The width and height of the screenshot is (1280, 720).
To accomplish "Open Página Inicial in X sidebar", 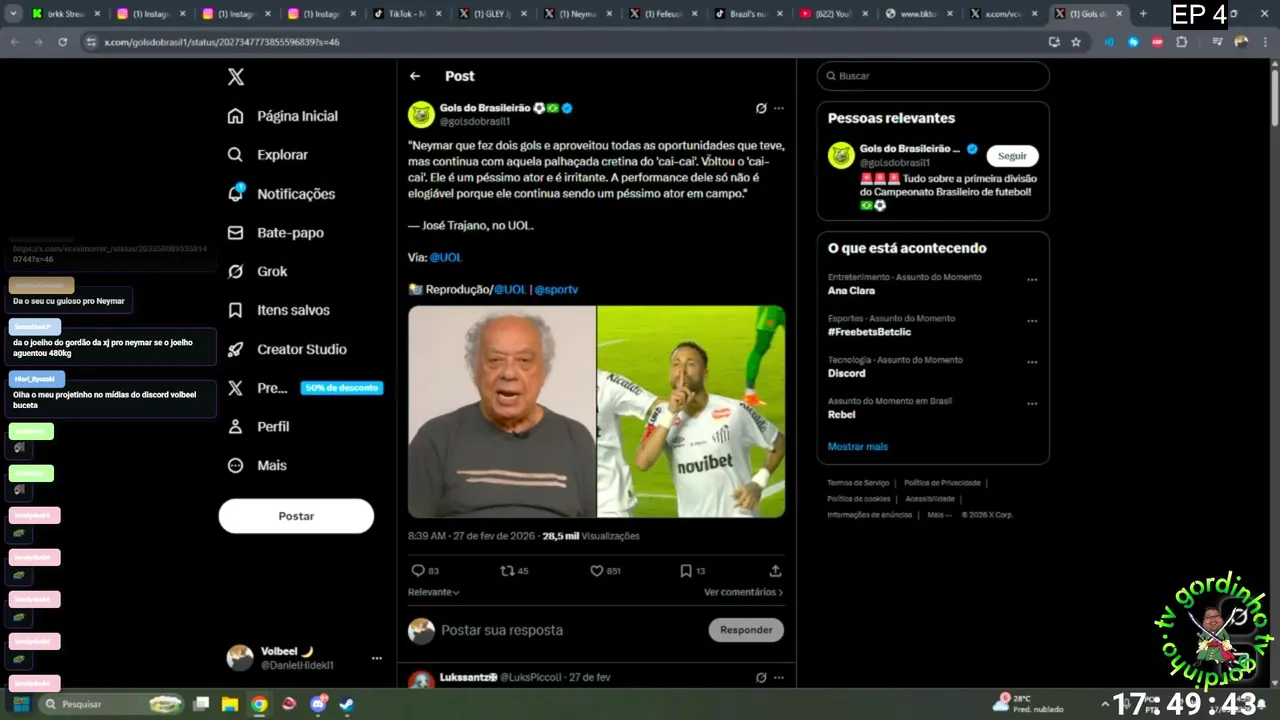I will pyautogui.click(x=283, y=116).
